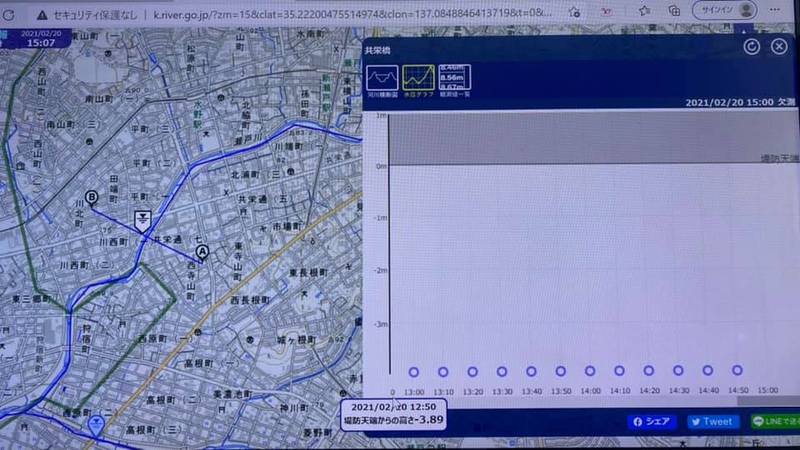Open the river cross-section view icon
This screenshot has height=450, width=800.
pos(382,78)
